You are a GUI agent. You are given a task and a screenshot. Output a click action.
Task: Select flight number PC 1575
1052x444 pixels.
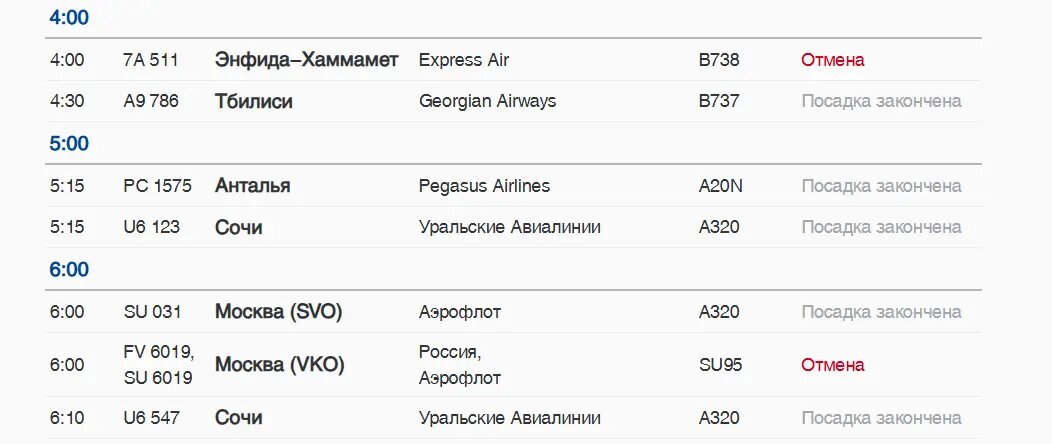(158, 185)
